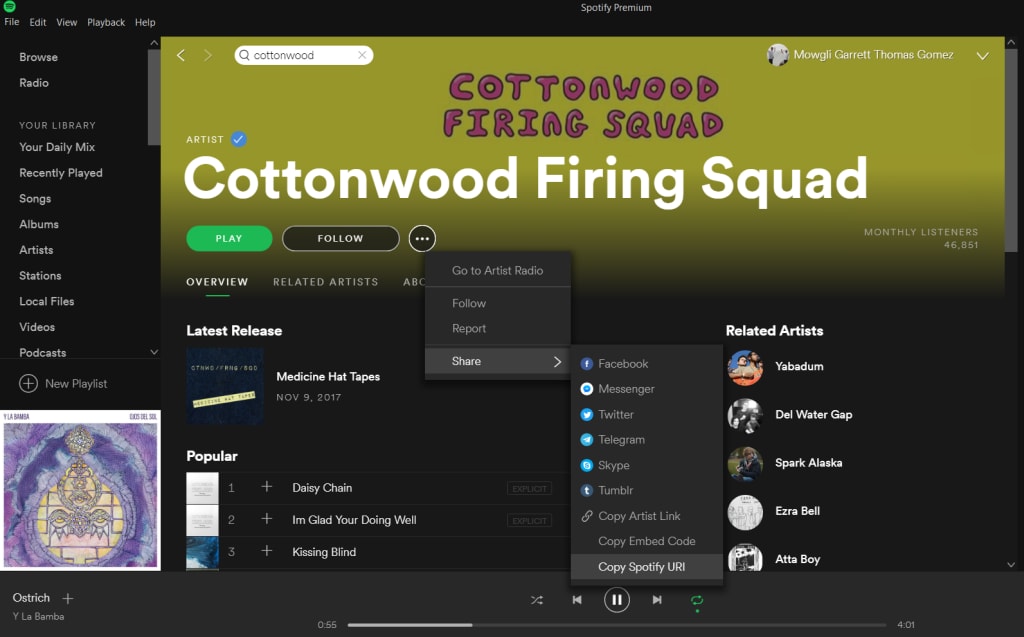1024x637 pixels.
Task: Copy the Artist Link
Action: pyautogui.click(x=647, y=515)
